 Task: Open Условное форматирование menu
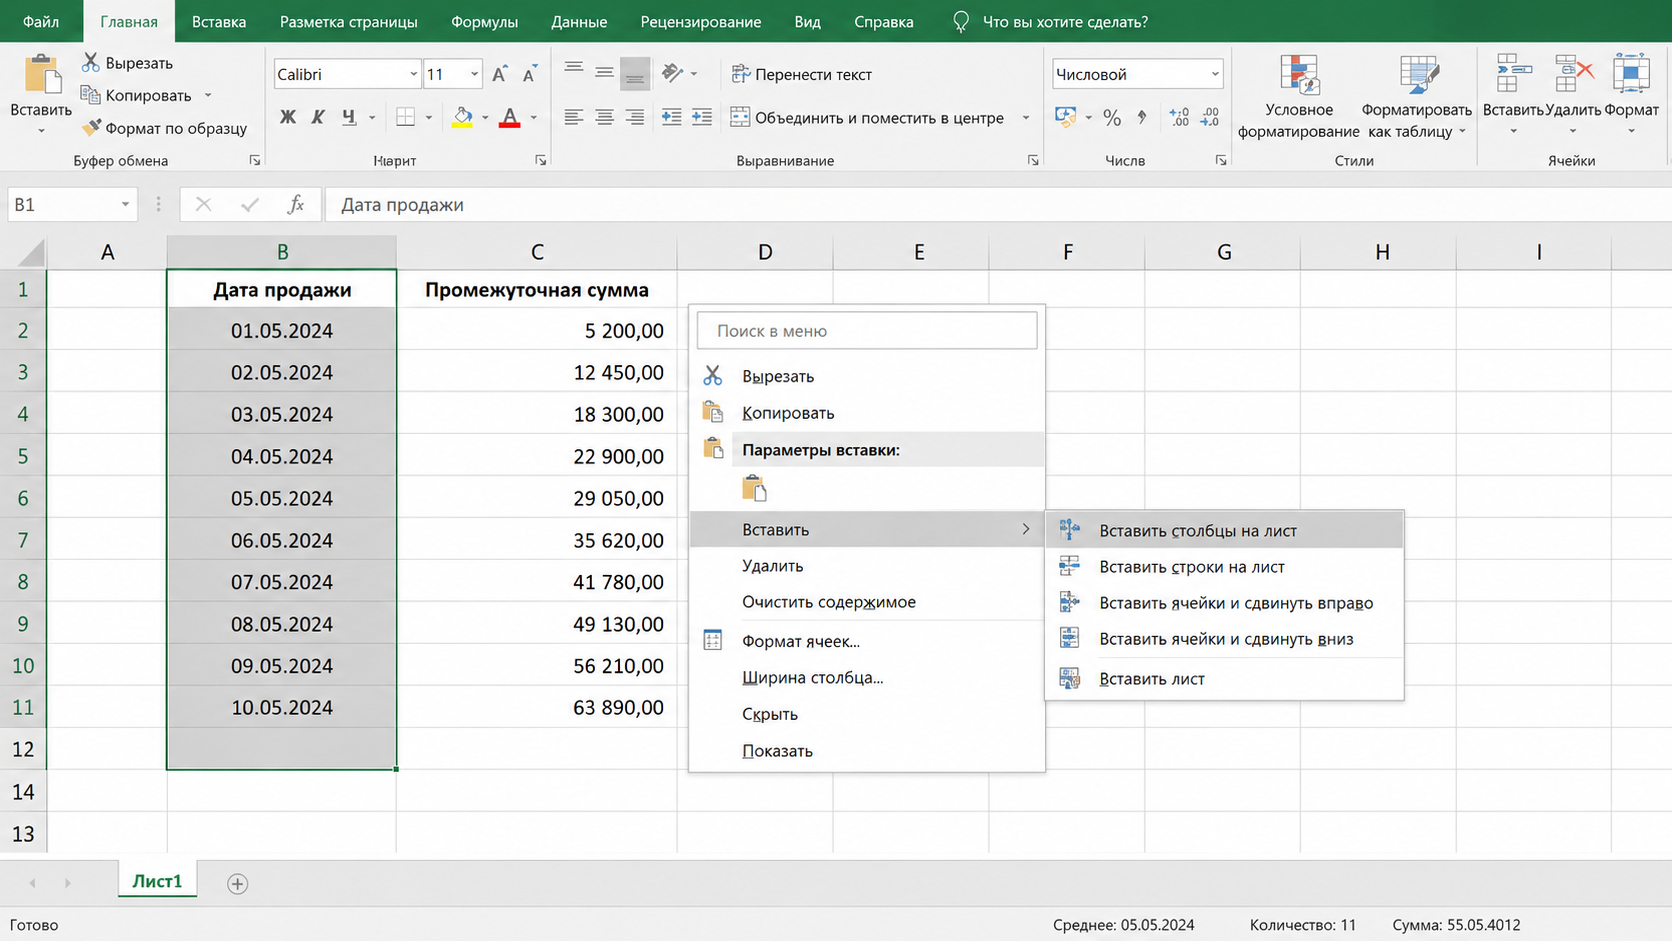1298,97
